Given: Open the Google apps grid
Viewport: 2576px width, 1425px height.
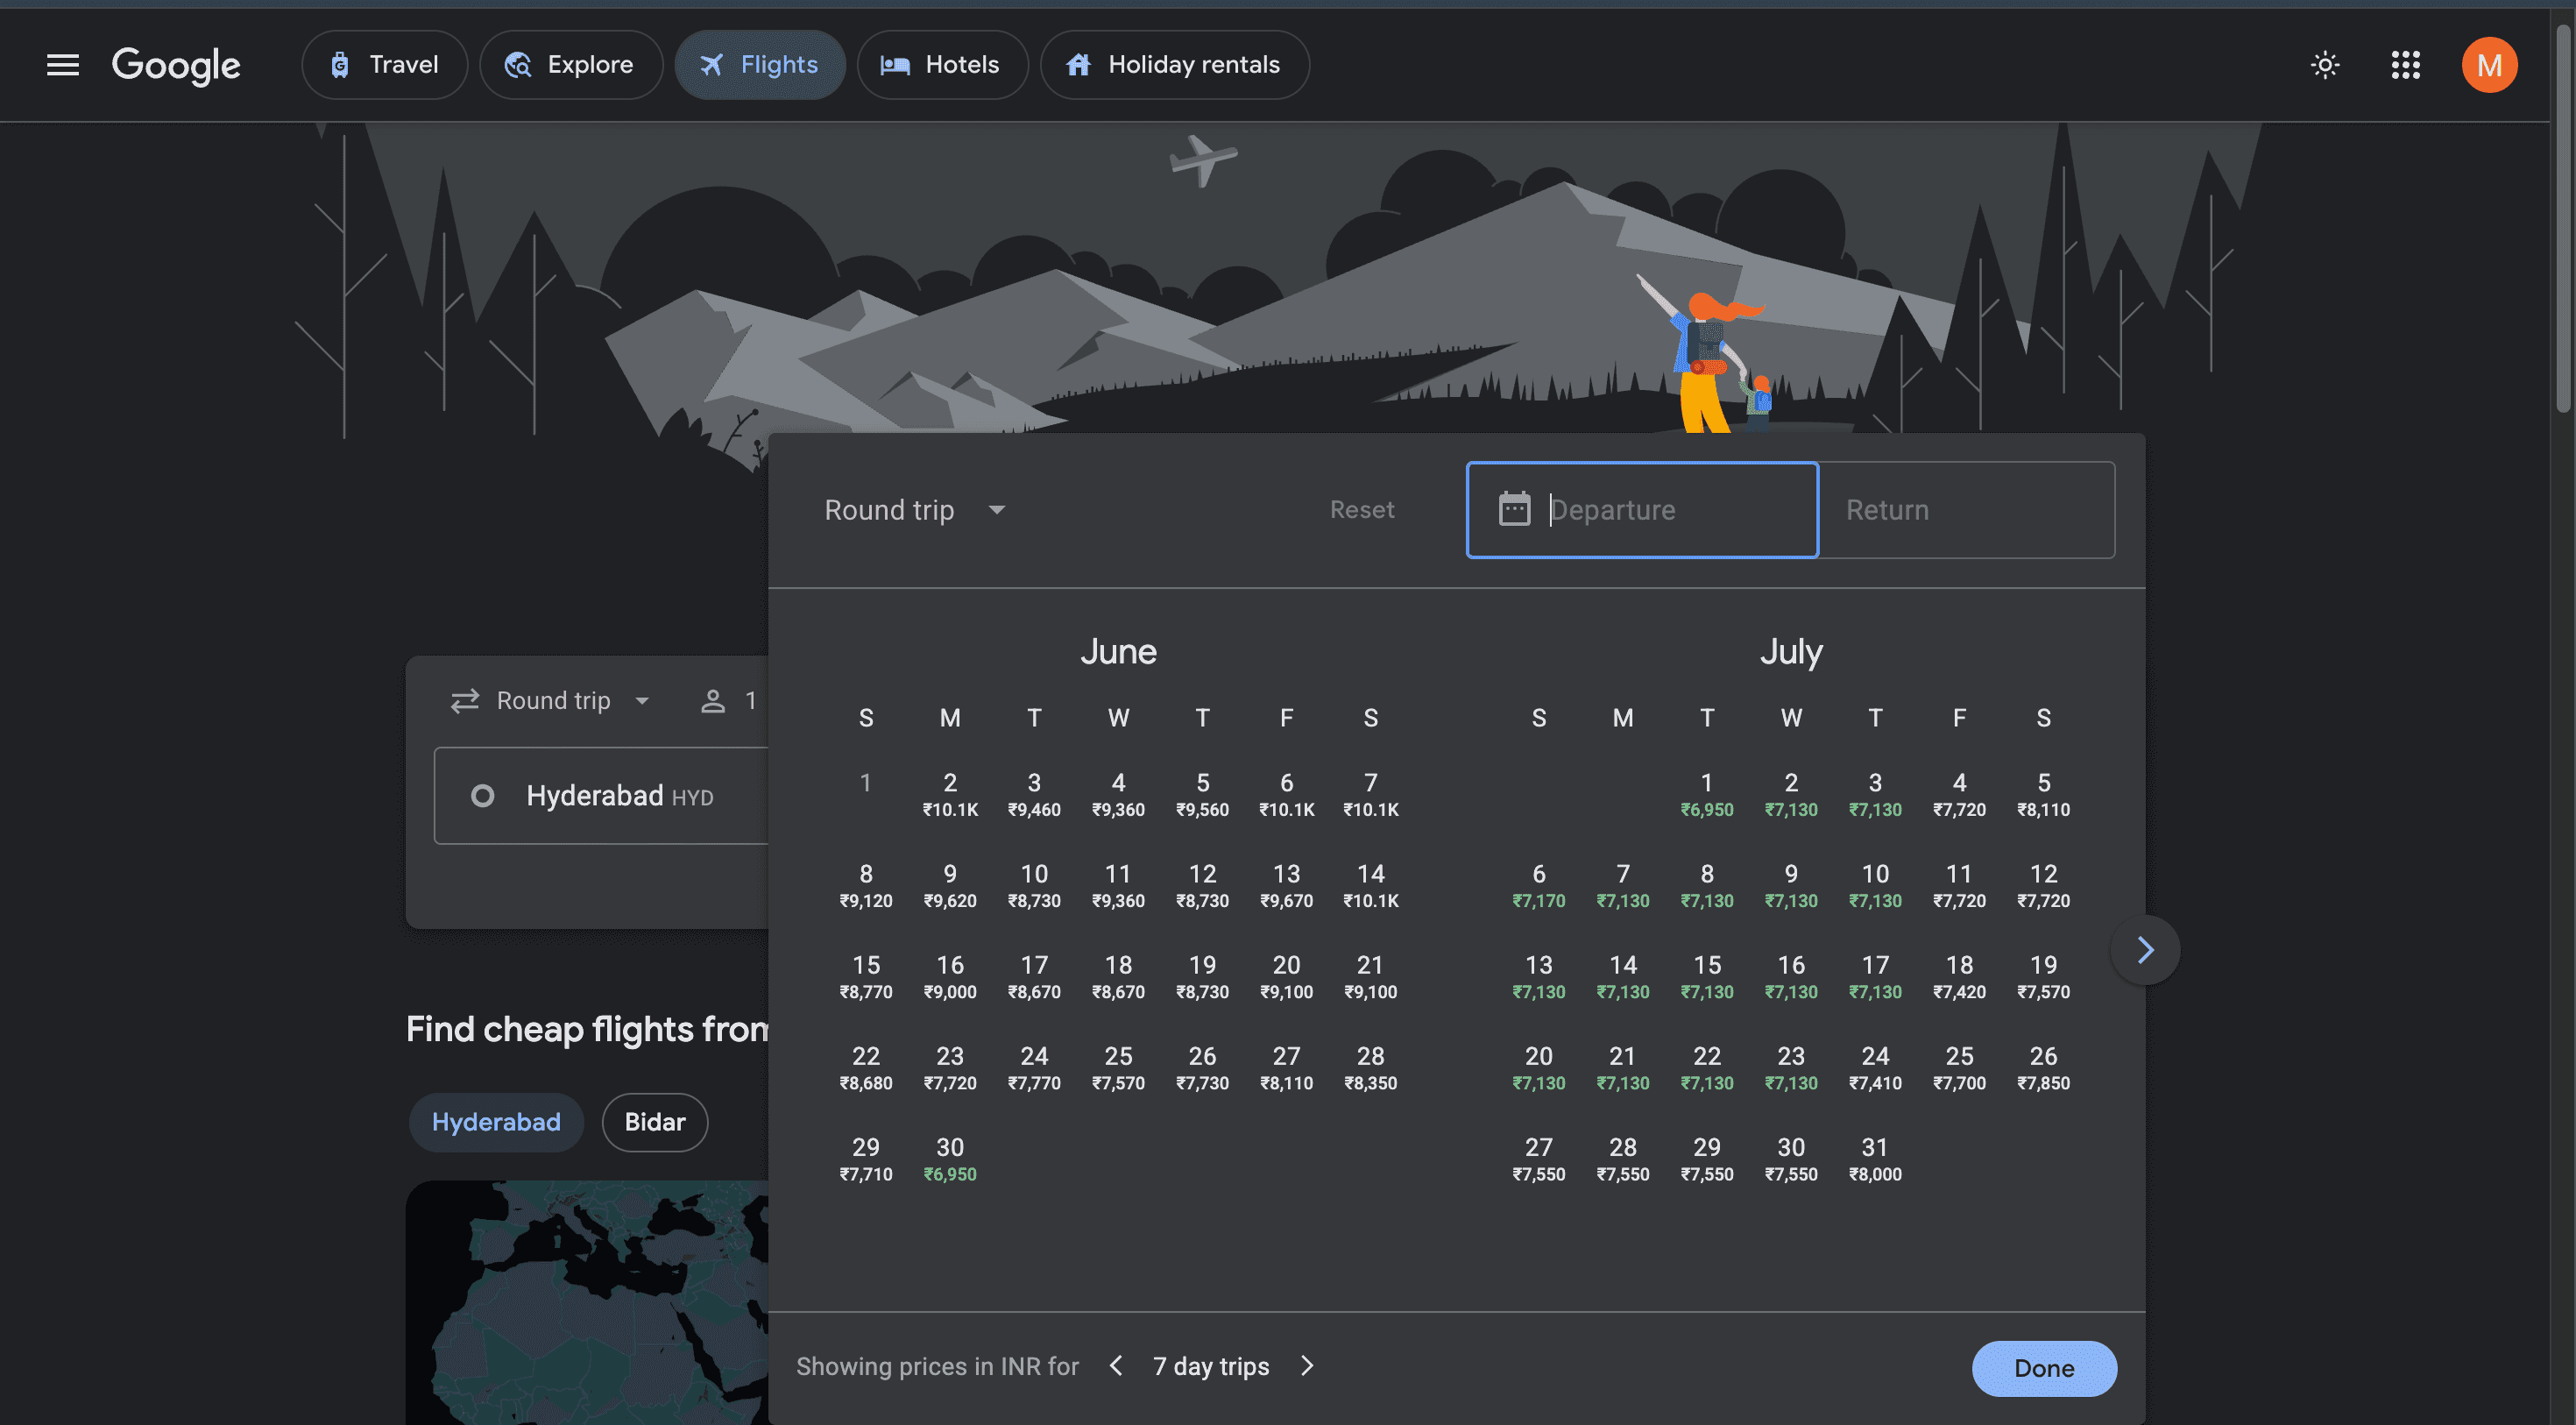Looking at the screenshot, I should [x=2405, y=65].
